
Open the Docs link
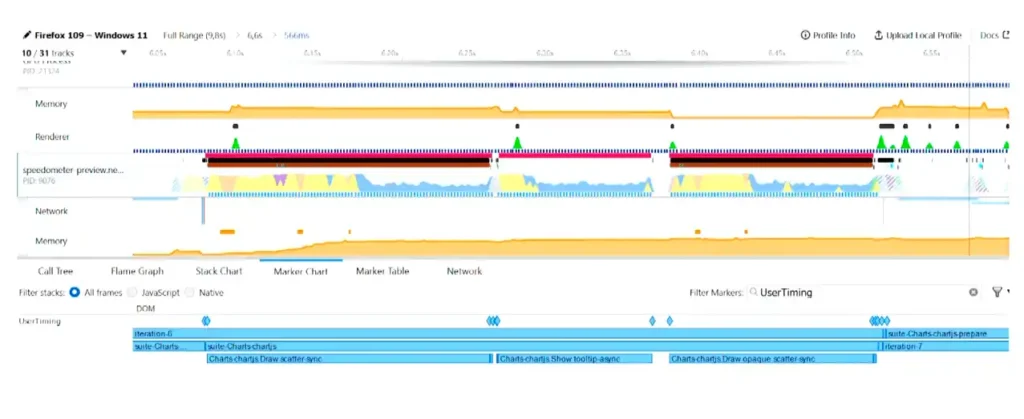click(x=995, y=35)
